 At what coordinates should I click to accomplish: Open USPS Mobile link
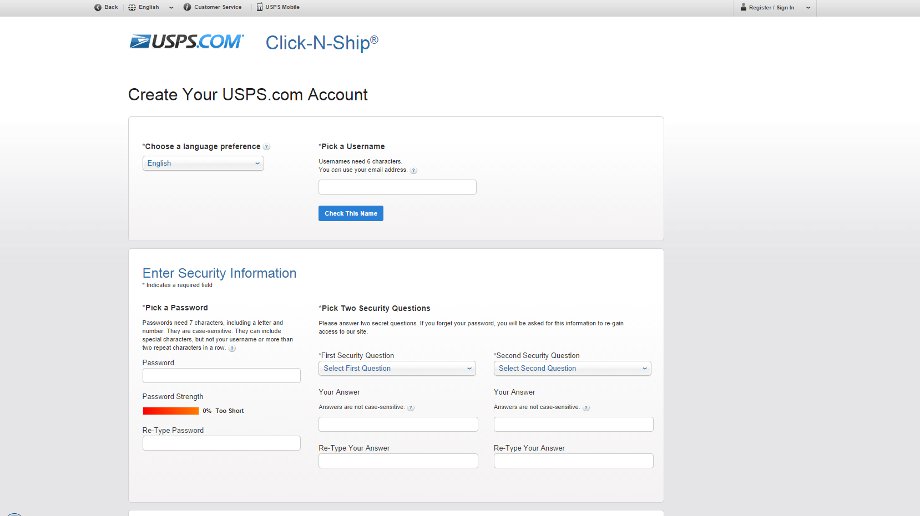click(x=282, y=7)
